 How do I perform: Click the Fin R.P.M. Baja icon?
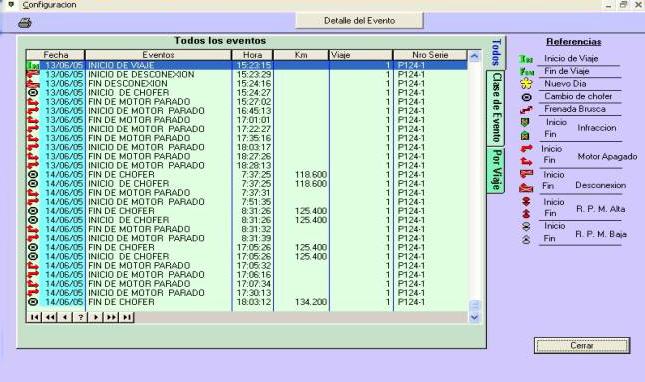click(x=526, y=239)
